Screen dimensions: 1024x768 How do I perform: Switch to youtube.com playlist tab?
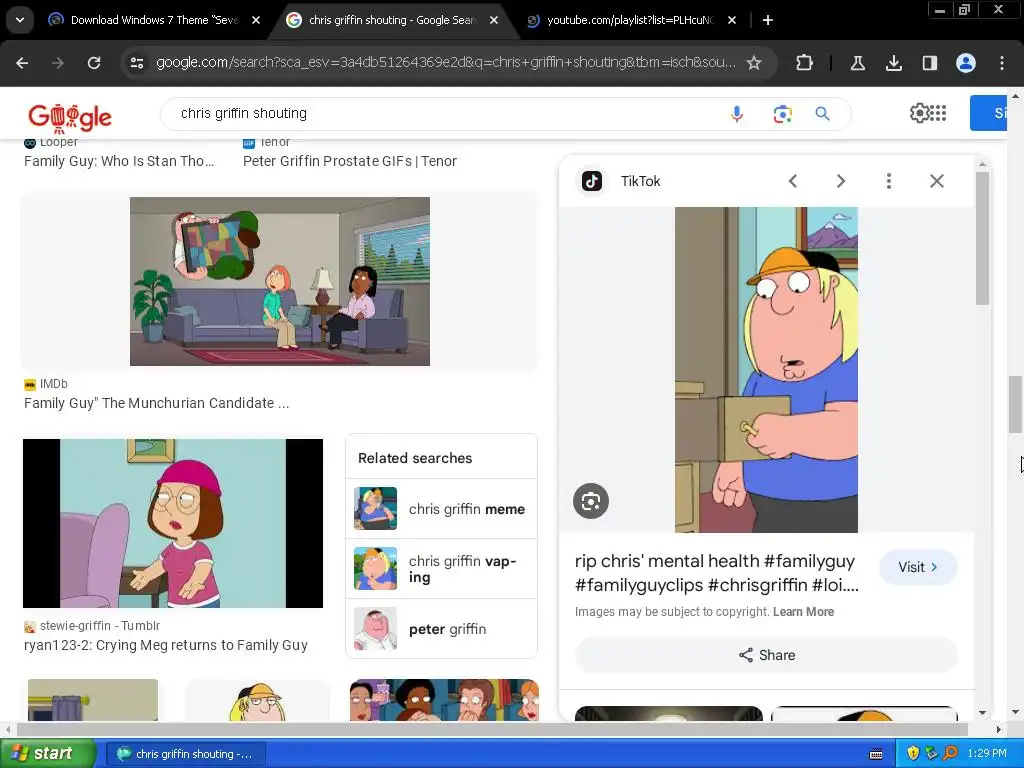[x=630, y=20]
